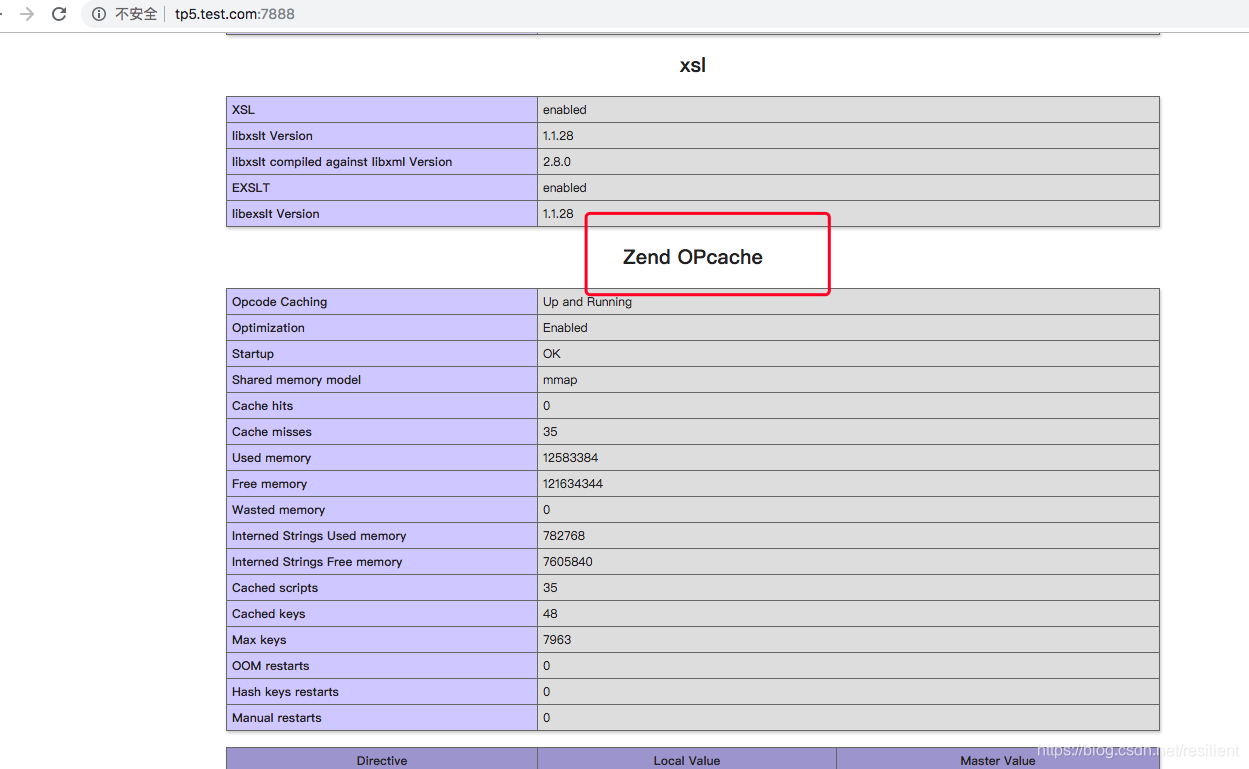Select the Zend OPcache heading
Image resolution: width=1249 pixels, height=769 pixels.
693,257
